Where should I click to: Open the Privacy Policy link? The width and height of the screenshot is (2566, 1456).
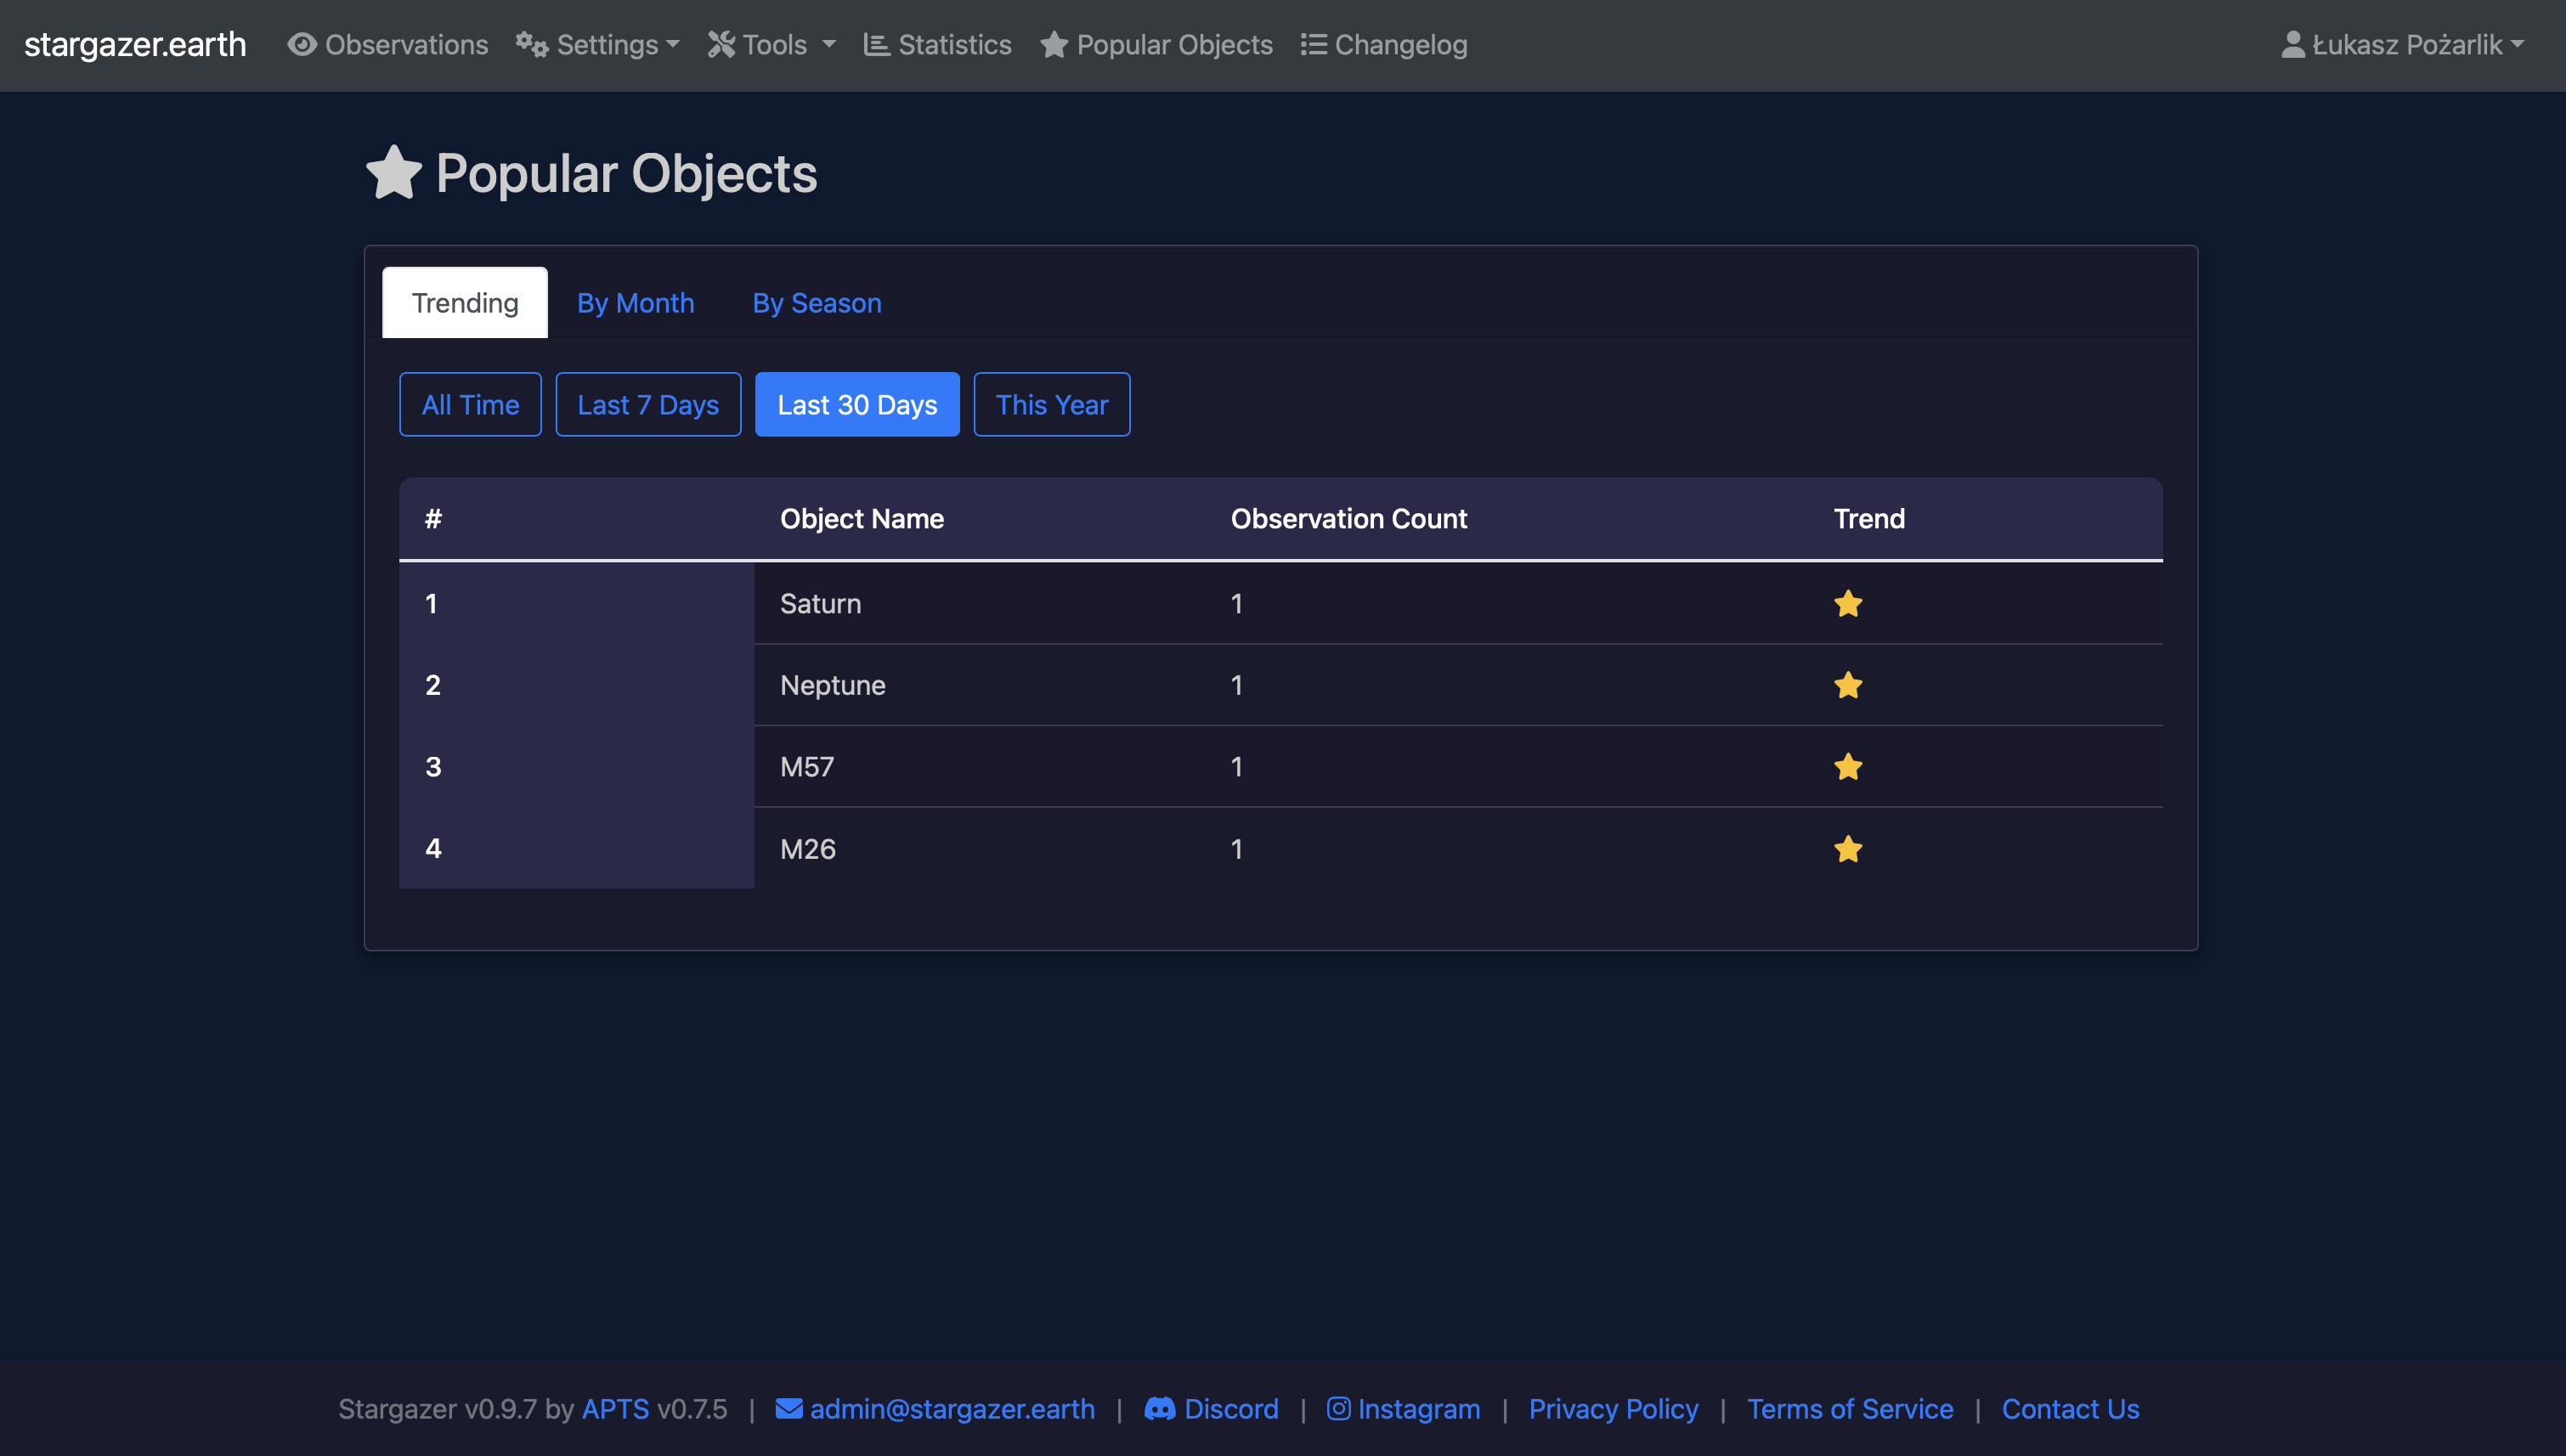1612,1409
